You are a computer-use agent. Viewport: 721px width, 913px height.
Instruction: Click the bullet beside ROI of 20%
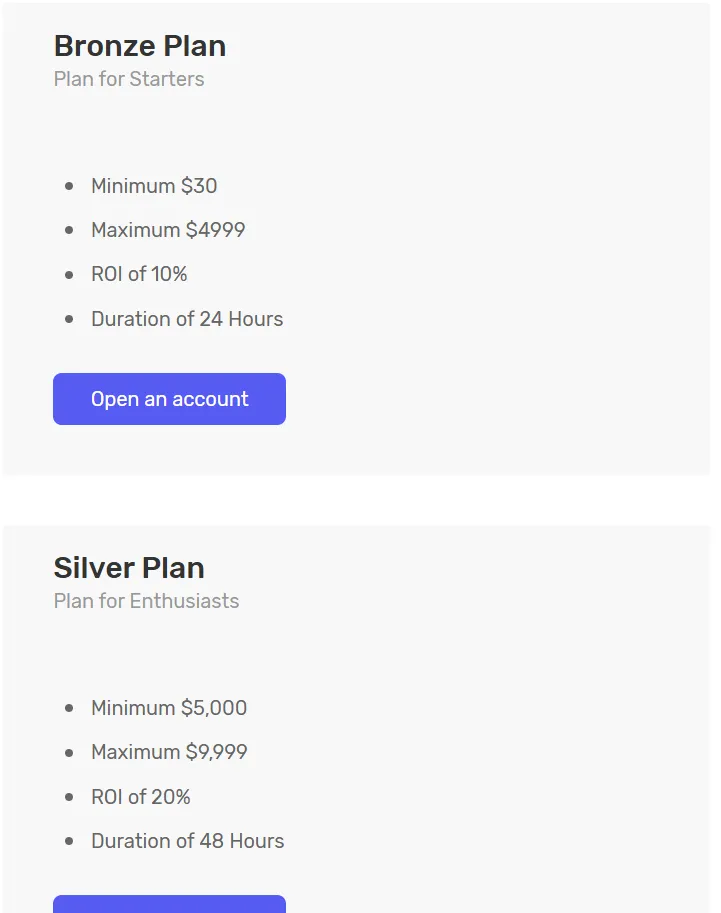point(69,797)
